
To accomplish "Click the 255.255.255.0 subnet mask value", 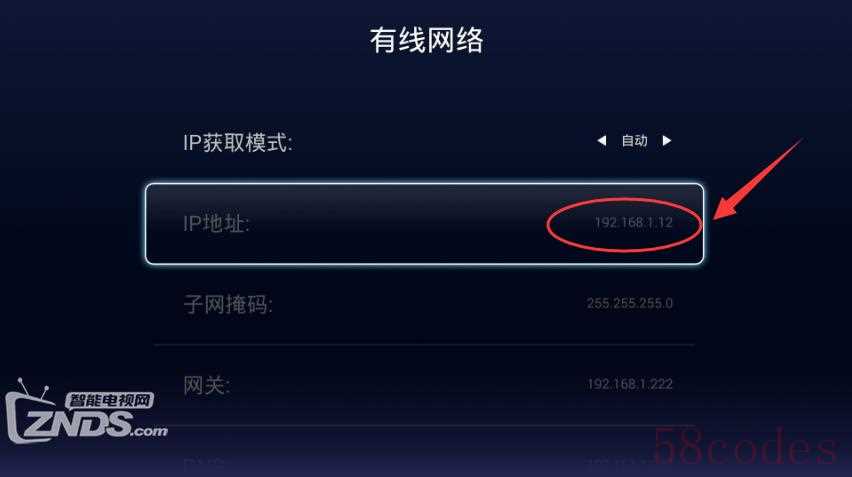I will click(x=630, y=303).
